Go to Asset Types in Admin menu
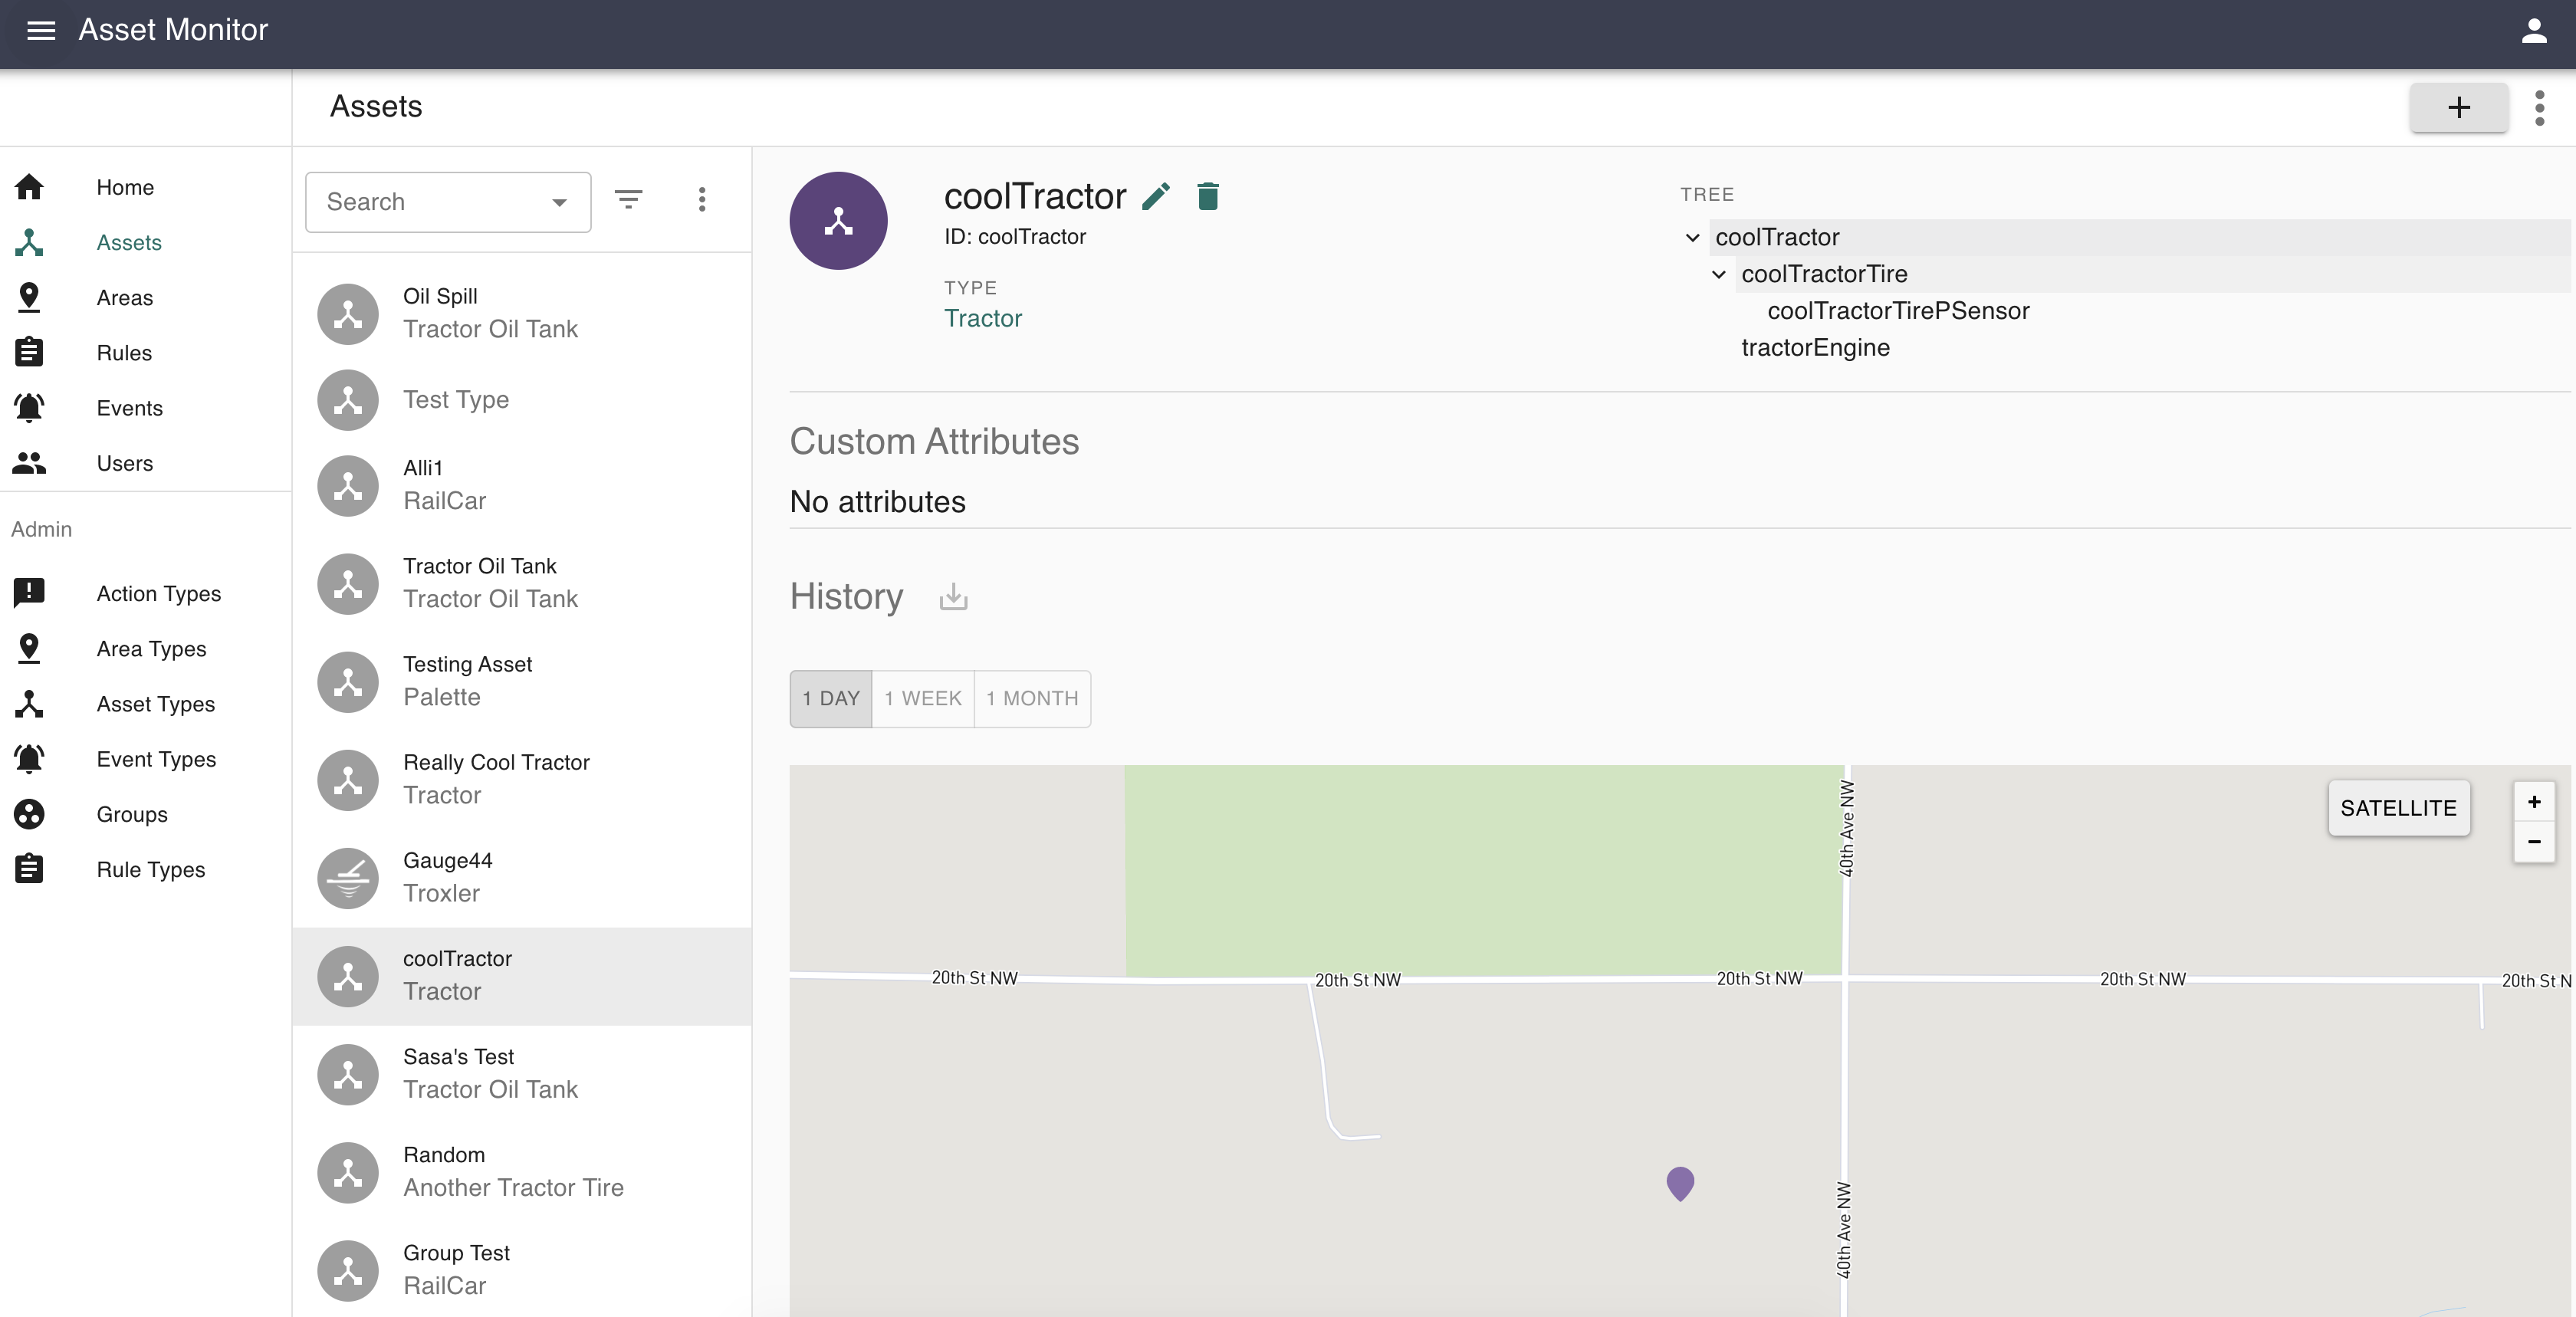Viewport: 2576px width, 1317px height. pos(155,704)
